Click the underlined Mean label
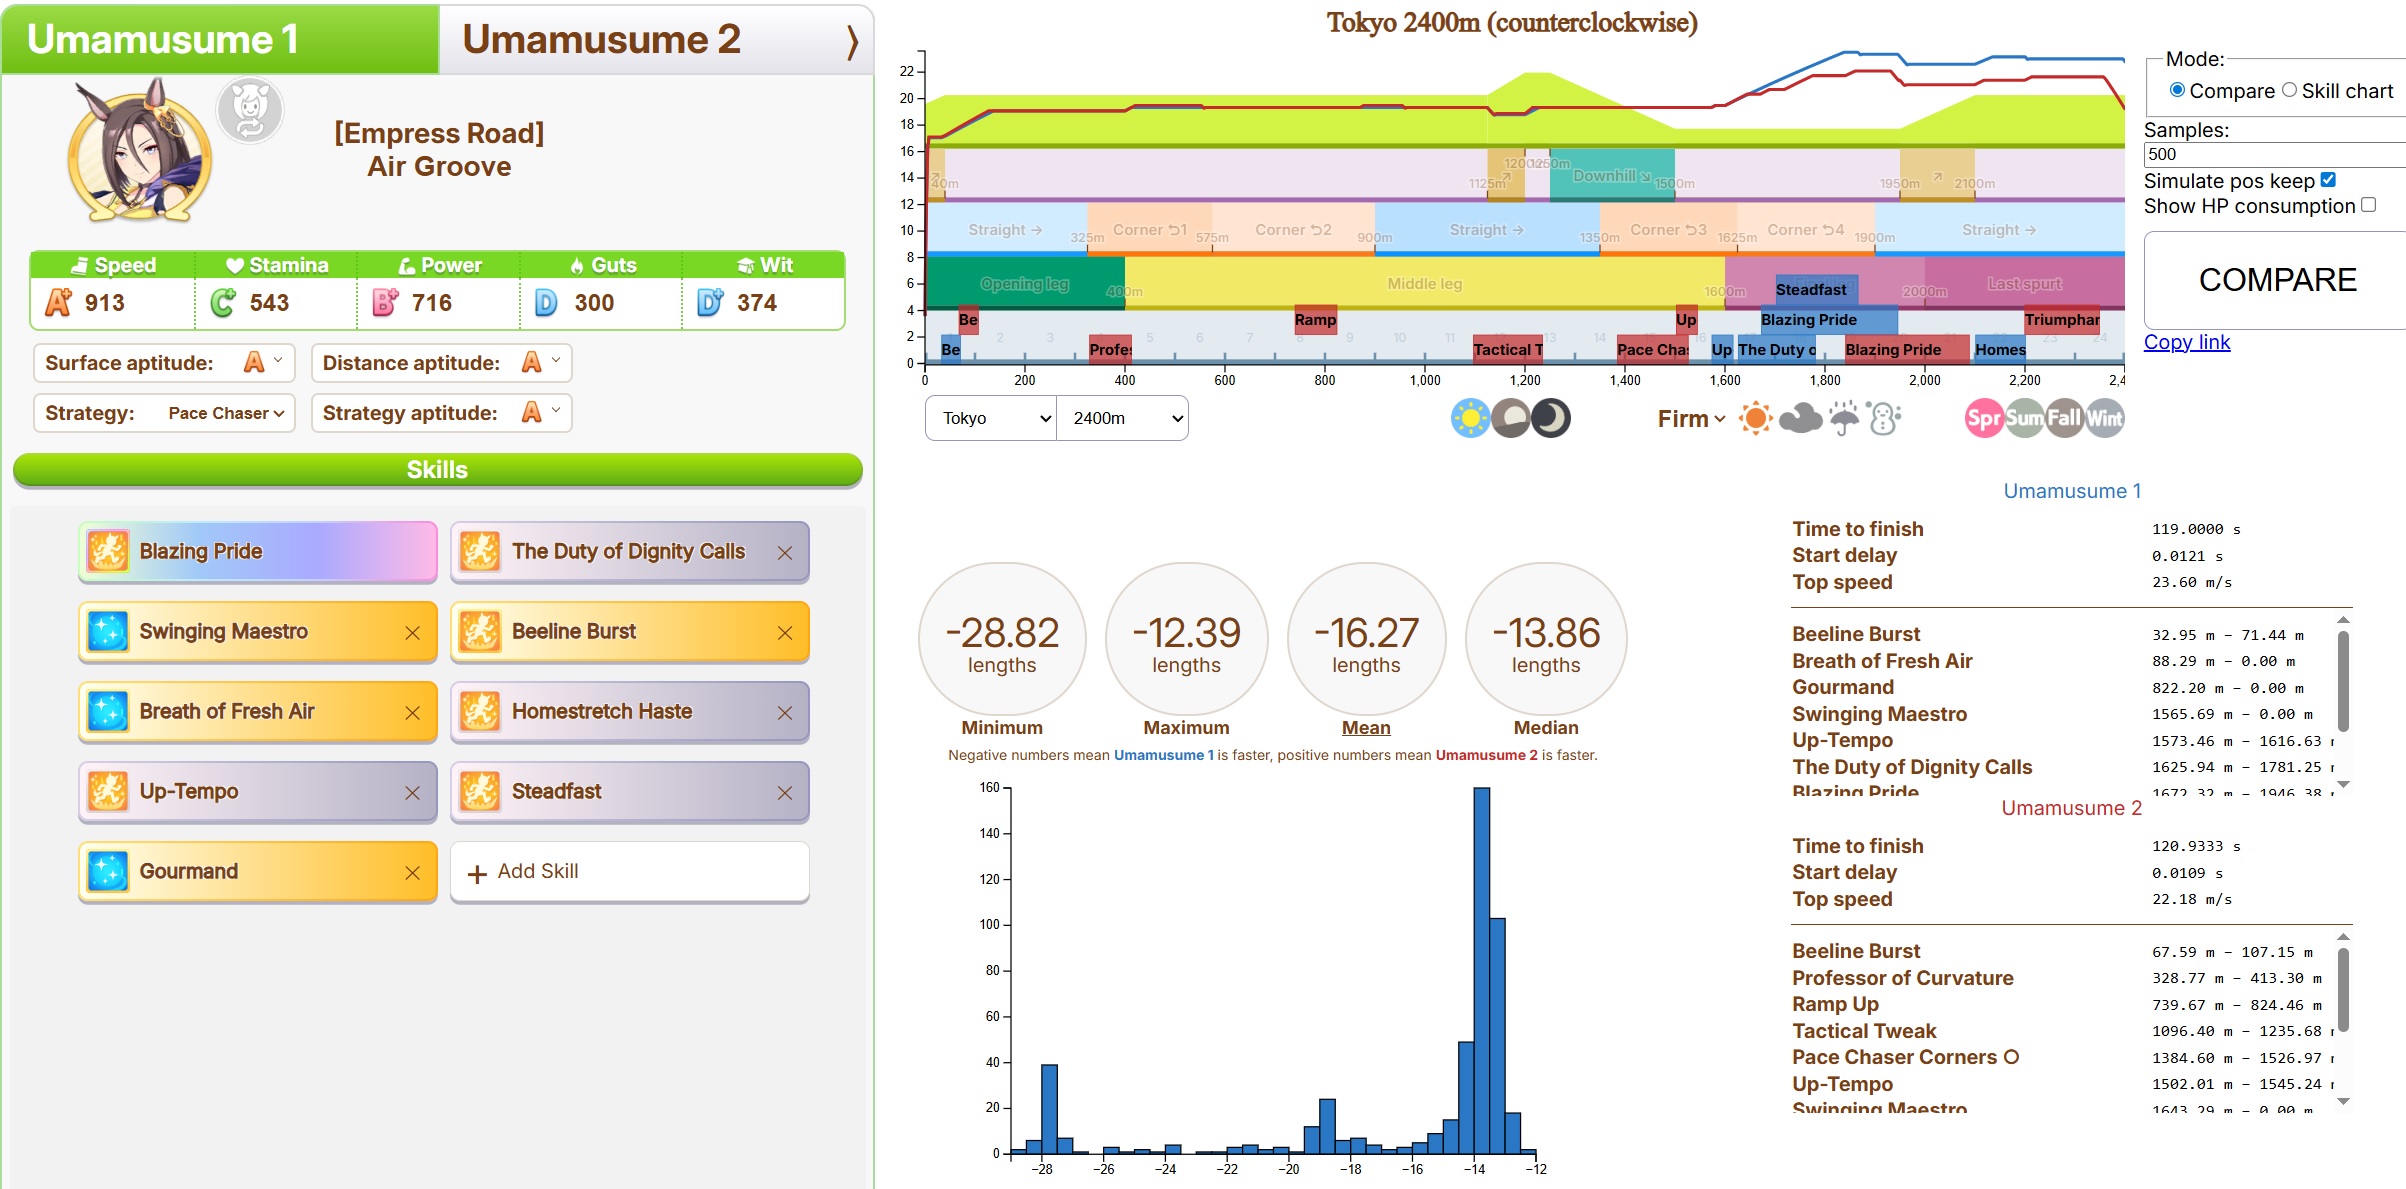The height and width of the screenshot is (1189, 2406). coord(1366,728)
